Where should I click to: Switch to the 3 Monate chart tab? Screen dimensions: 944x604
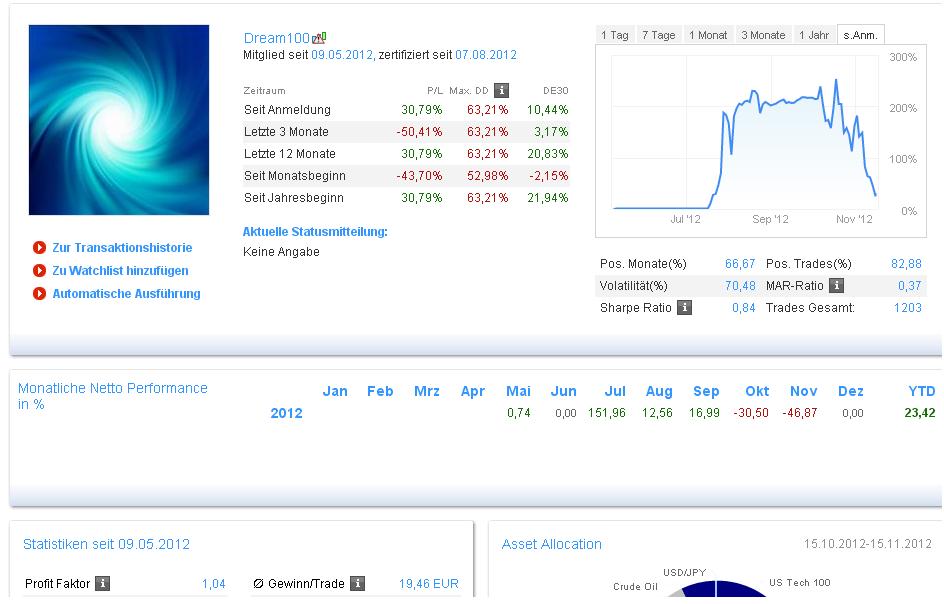[763, 35]
